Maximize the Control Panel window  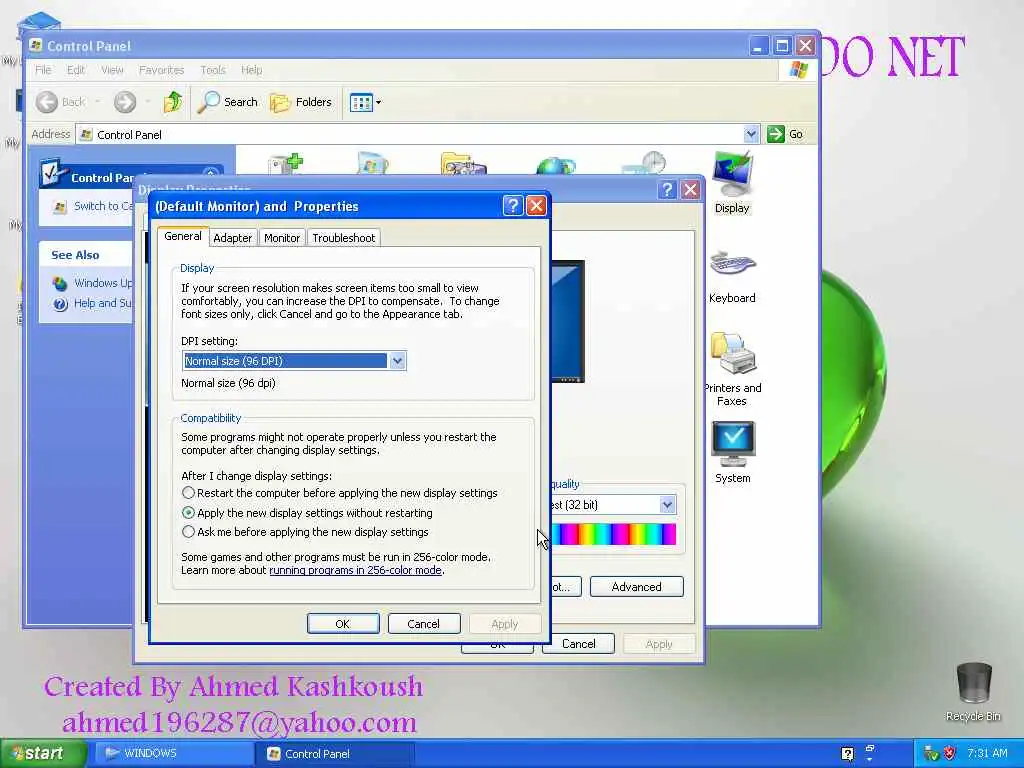click(782, 46)
